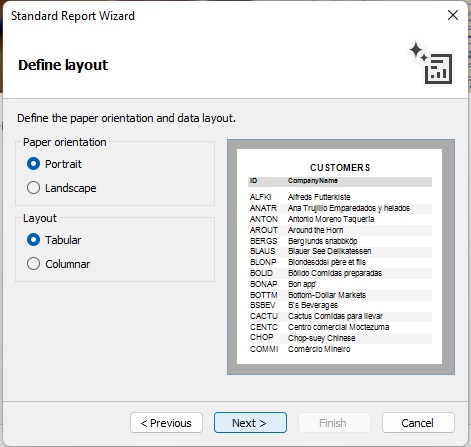The image size is (471, 447).
Task: Click the Define layout heading
Action: pyautogui.click(x=63, y=65)
